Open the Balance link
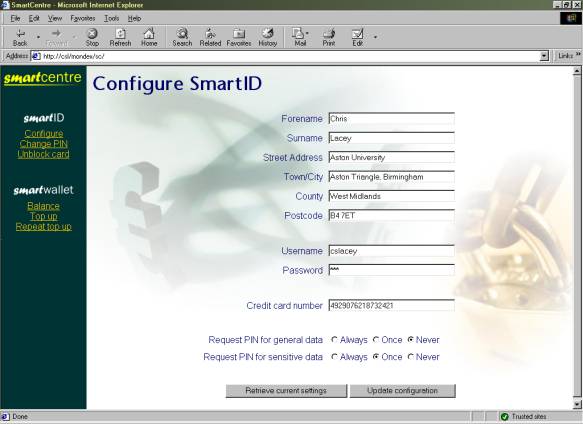The height and width of the screenshot is (424, 583). (43, 206)
